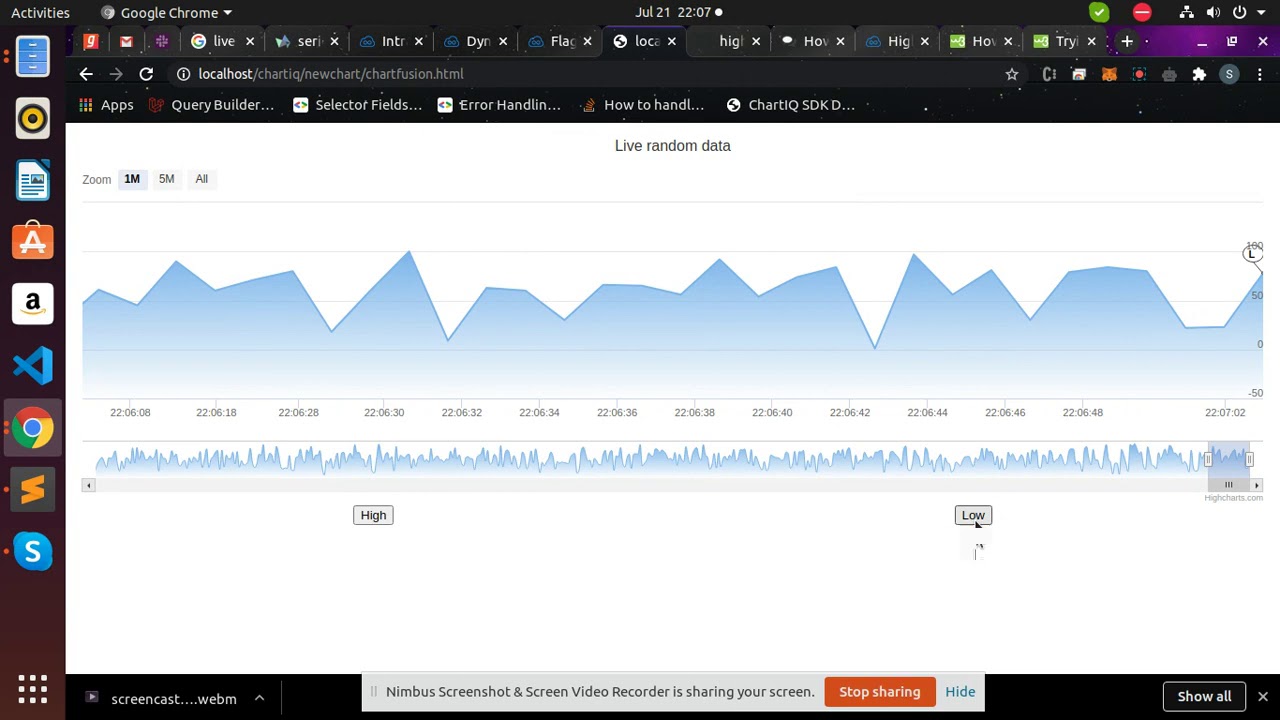This screenshot has height=720, width=1280.
Task: Reload the page with refresh icon
Action: tap(146, 74)
